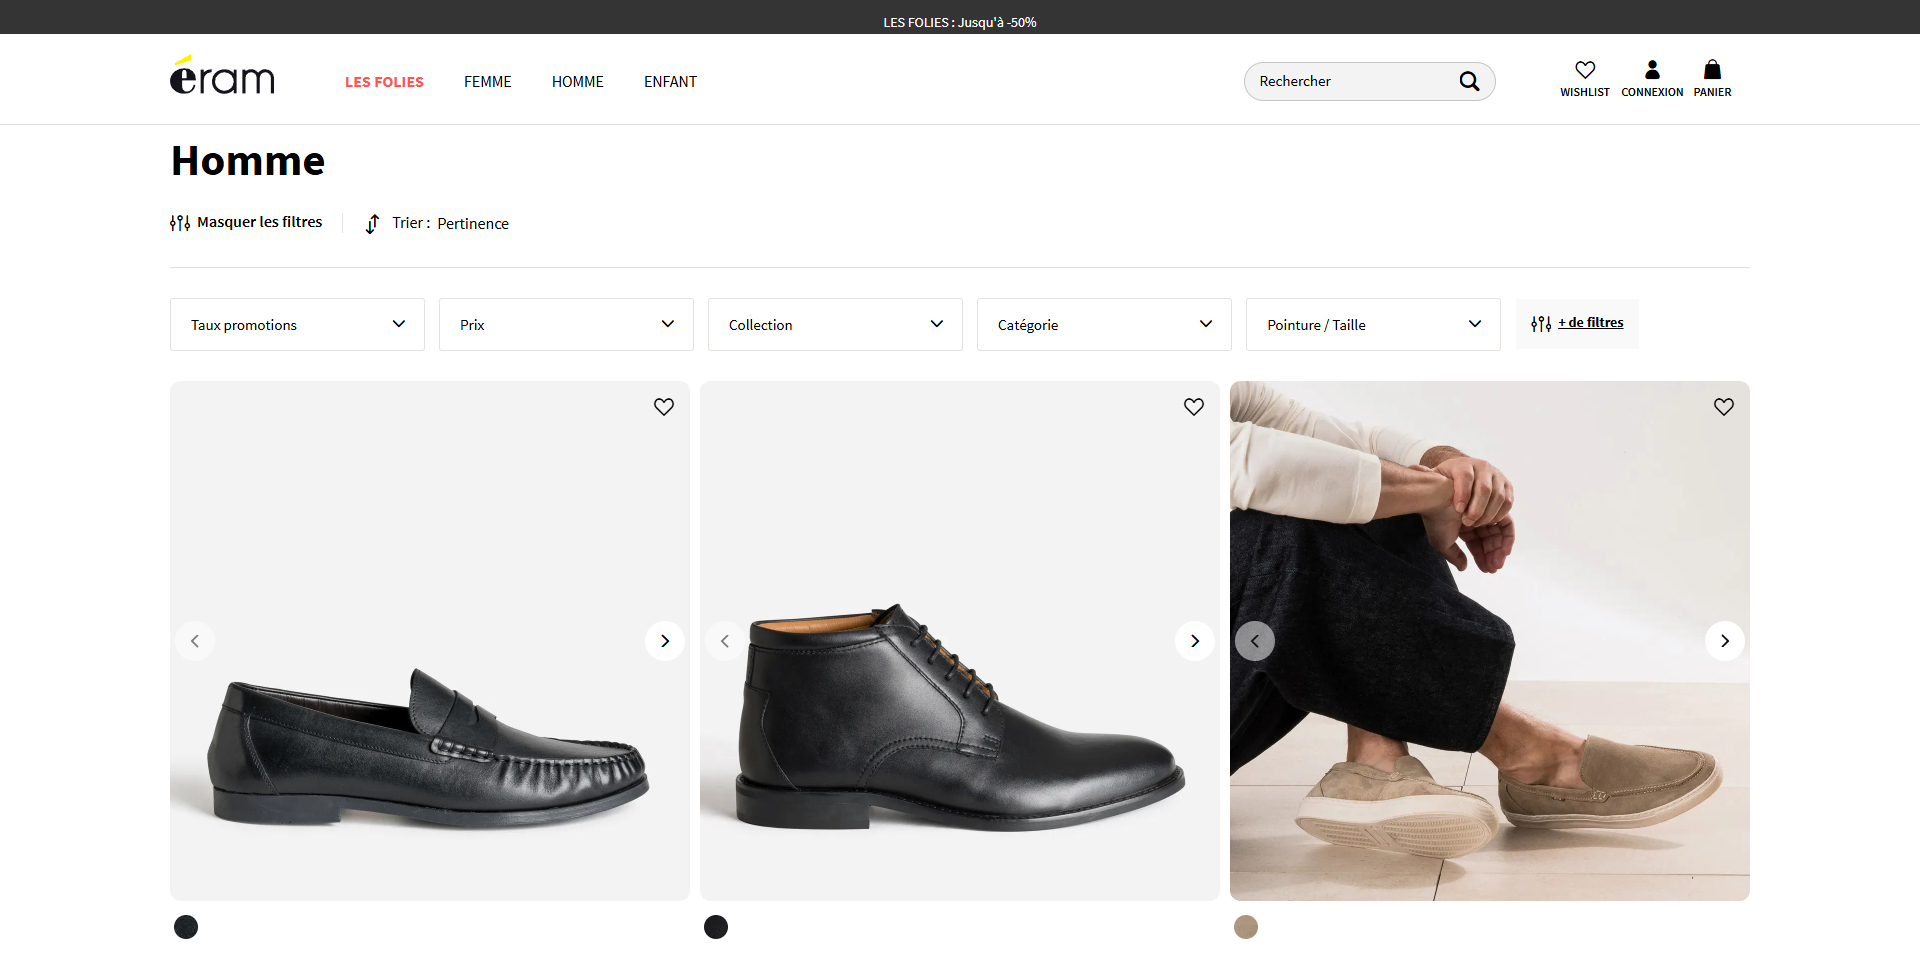Expand the Prix filter dropdown
The image size is (1920, 953).
[x=566, y=325]
